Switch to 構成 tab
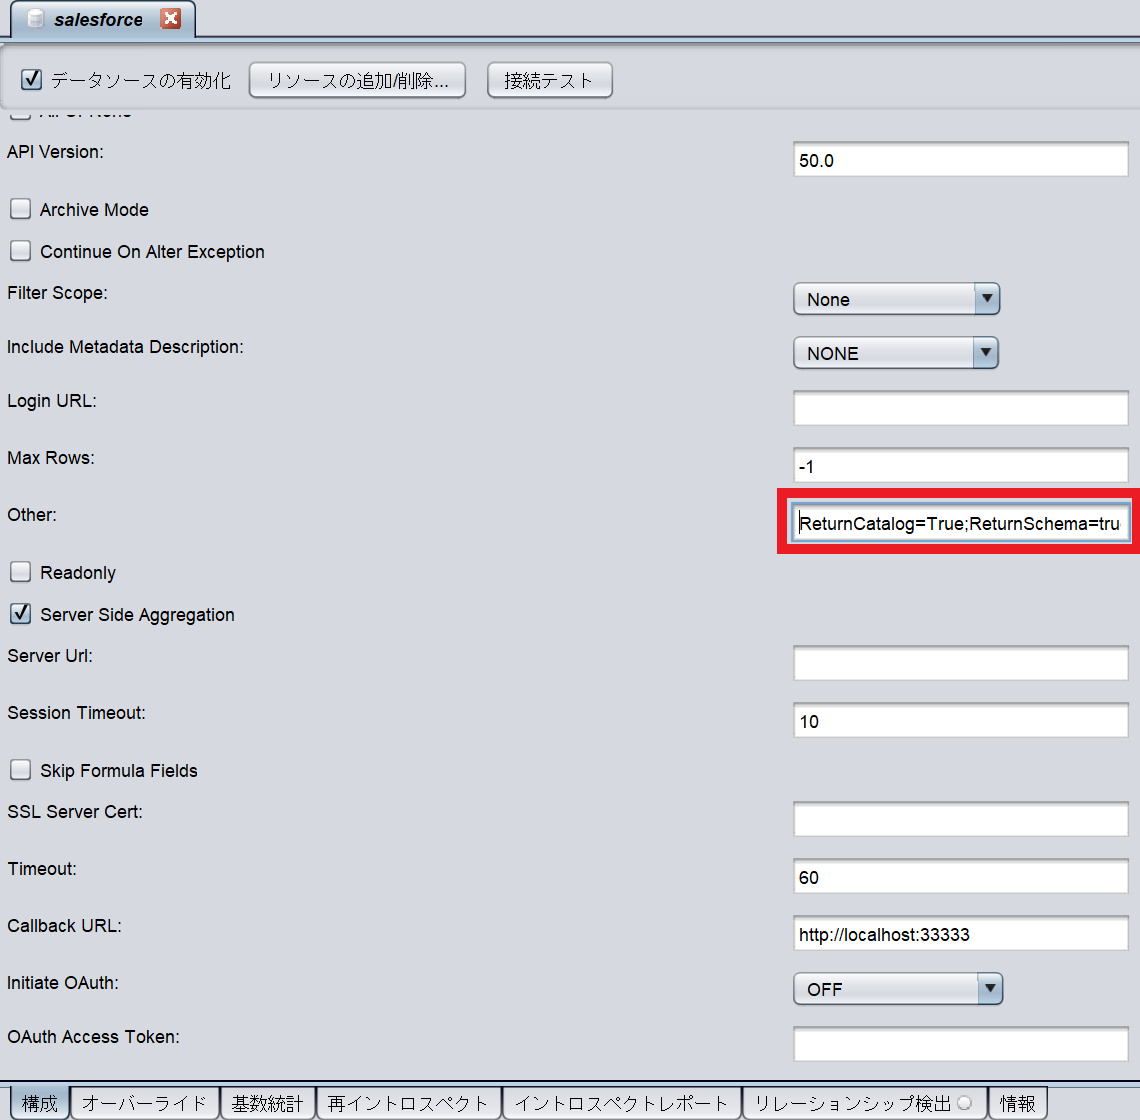This screenshot has height=1120, width=1140. click(x=40, y=1103)
